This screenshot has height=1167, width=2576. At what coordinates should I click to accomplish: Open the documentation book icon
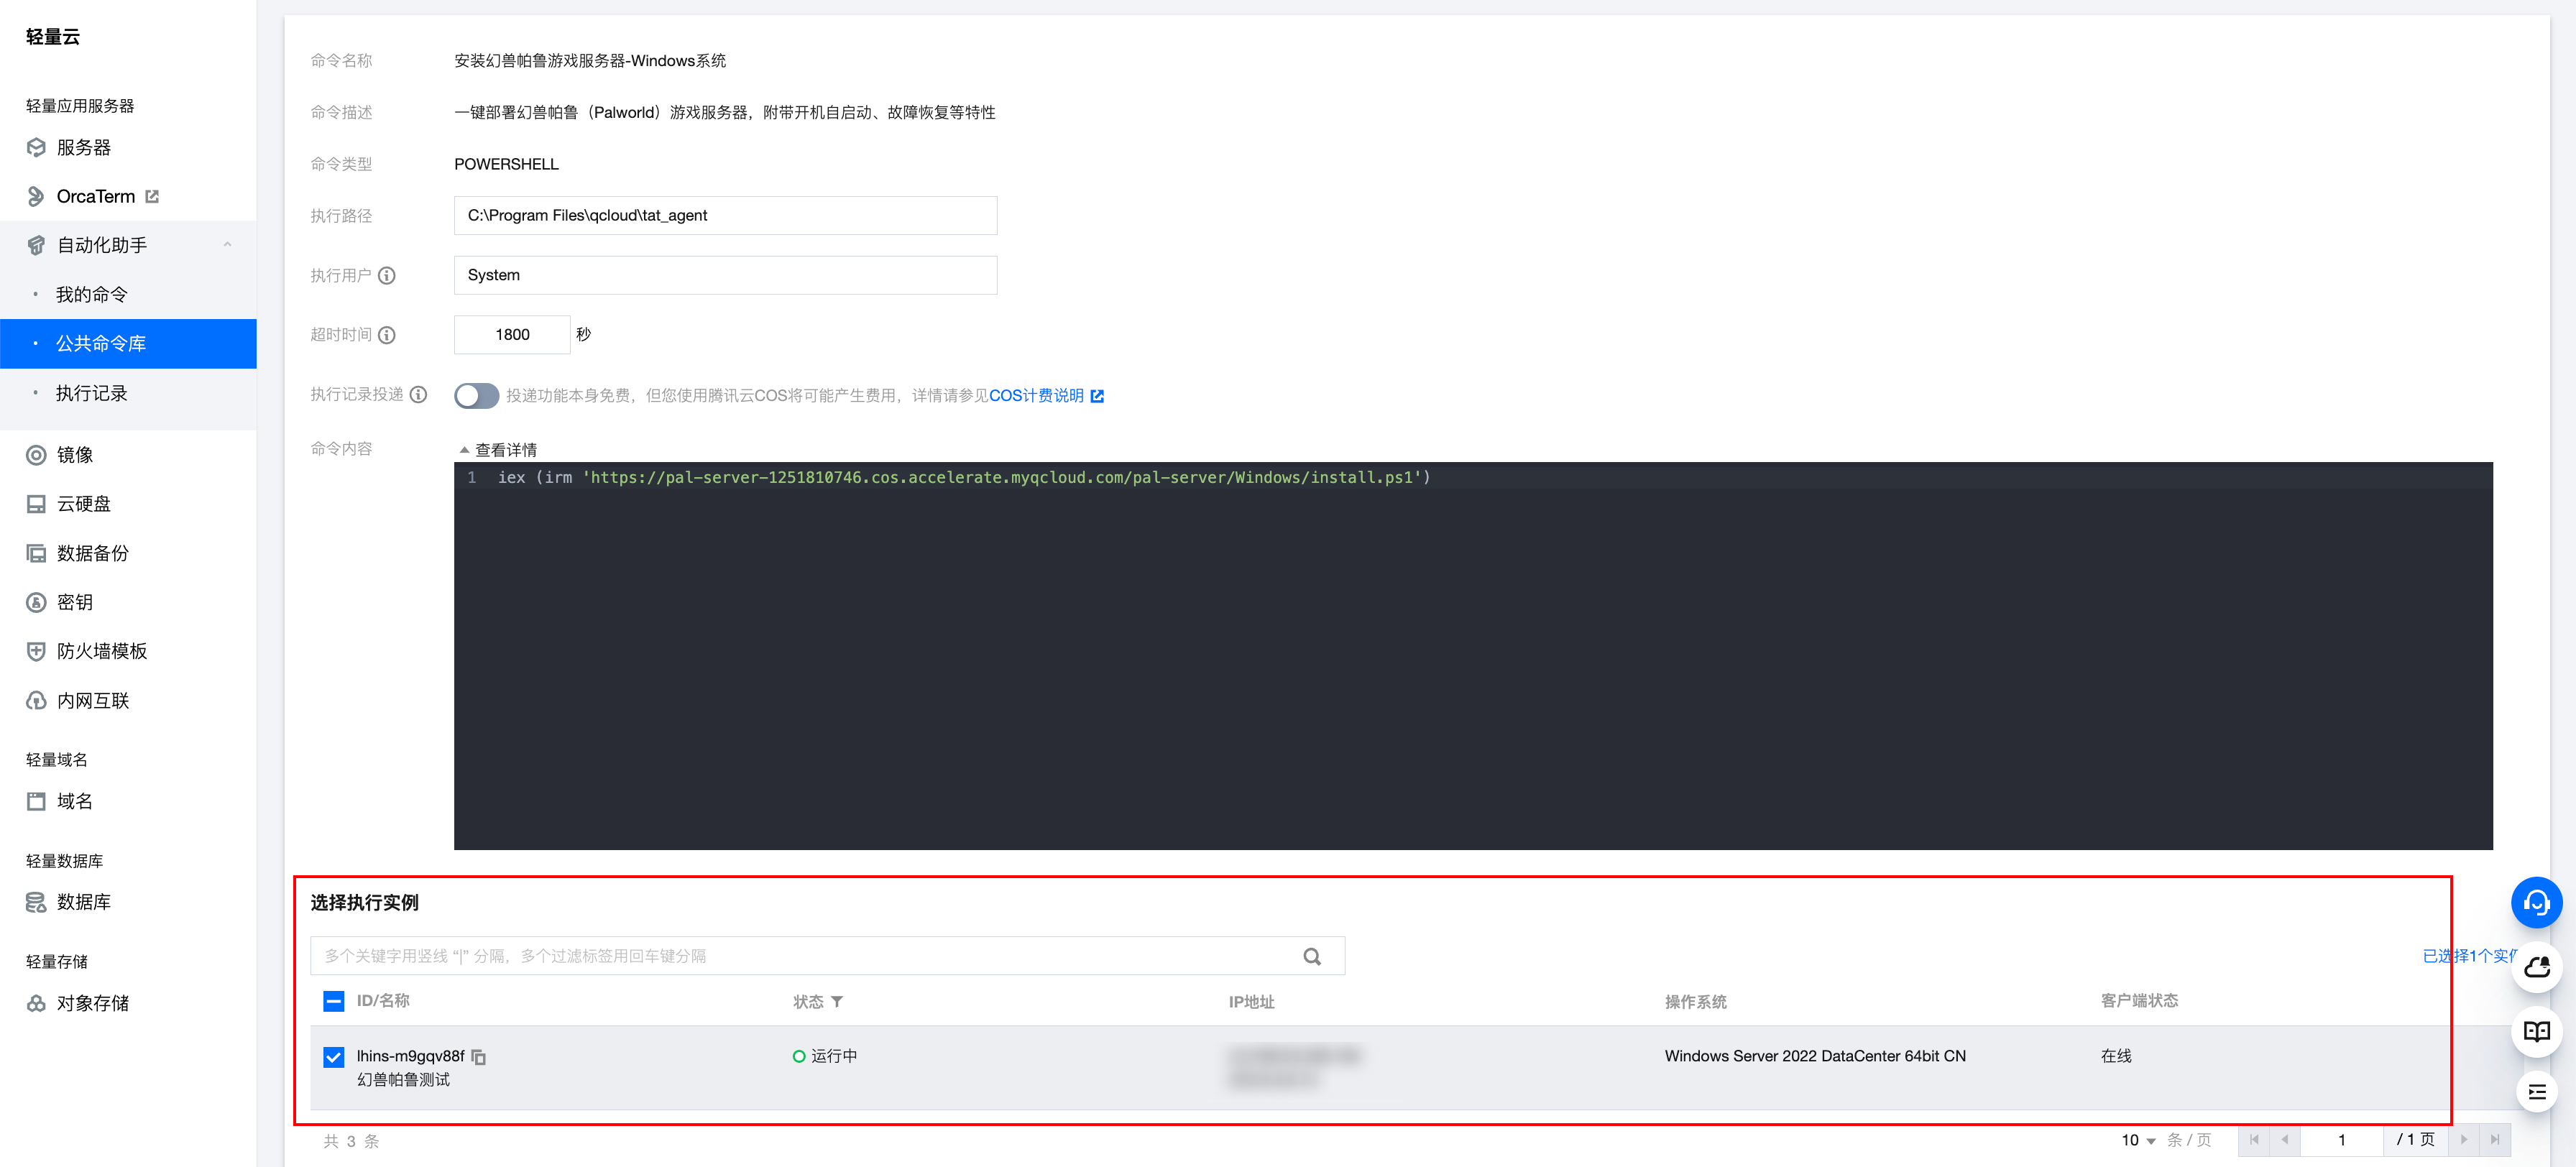pos(2537,1031)
